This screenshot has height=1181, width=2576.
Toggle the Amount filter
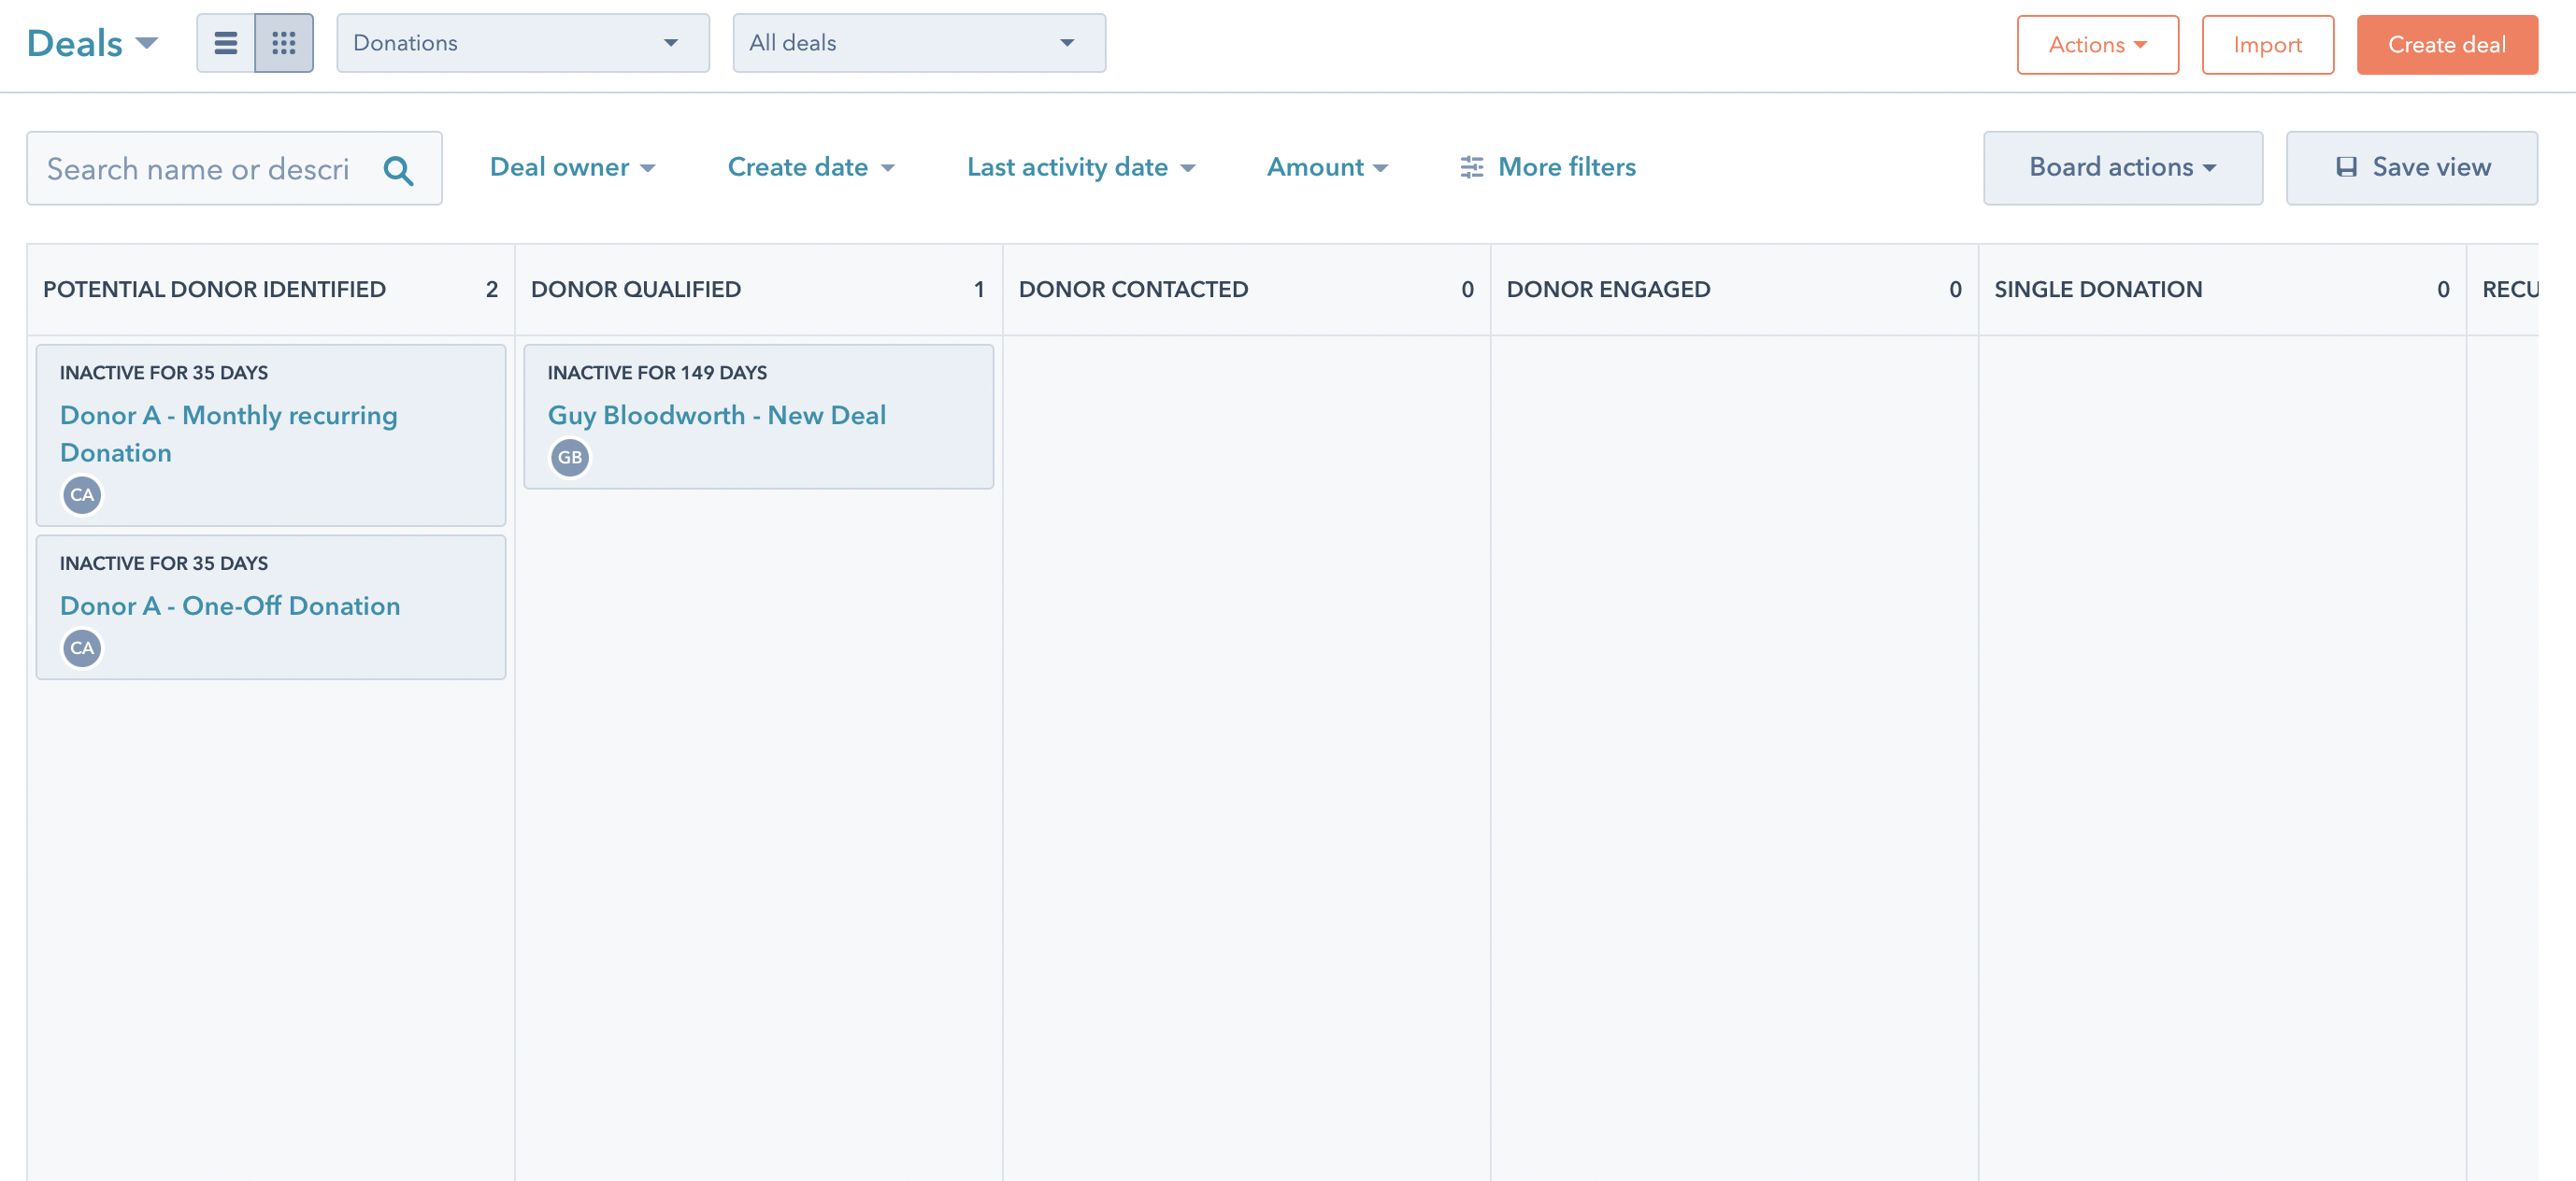pos(1327,166)
